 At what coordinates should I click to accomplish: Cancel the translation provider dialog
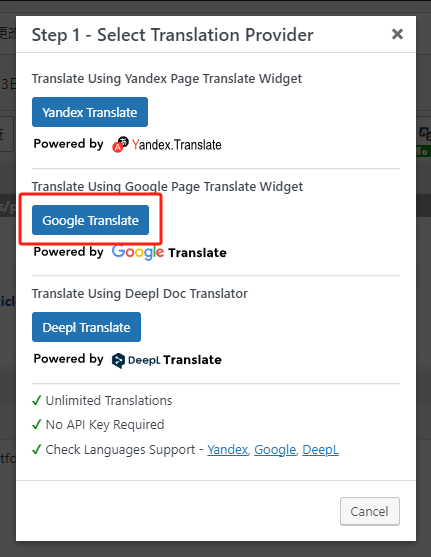(370, 511)
